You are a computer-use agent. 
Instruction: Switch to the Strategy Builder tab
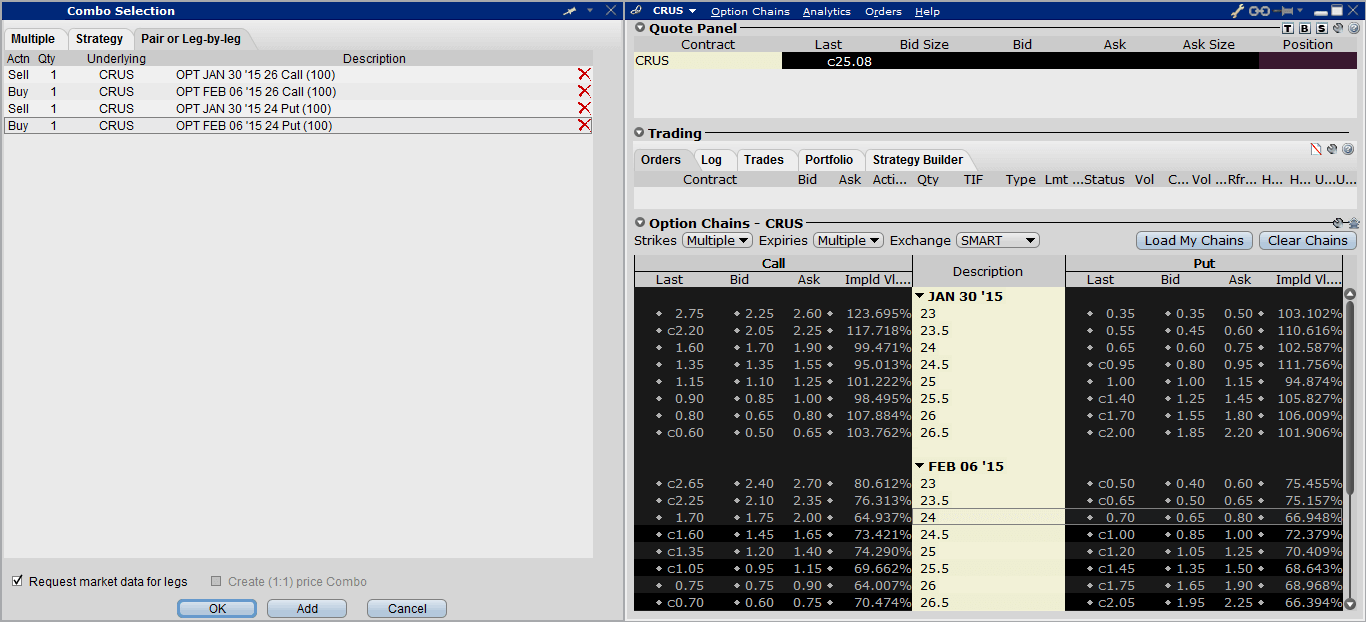pos(918,160)
